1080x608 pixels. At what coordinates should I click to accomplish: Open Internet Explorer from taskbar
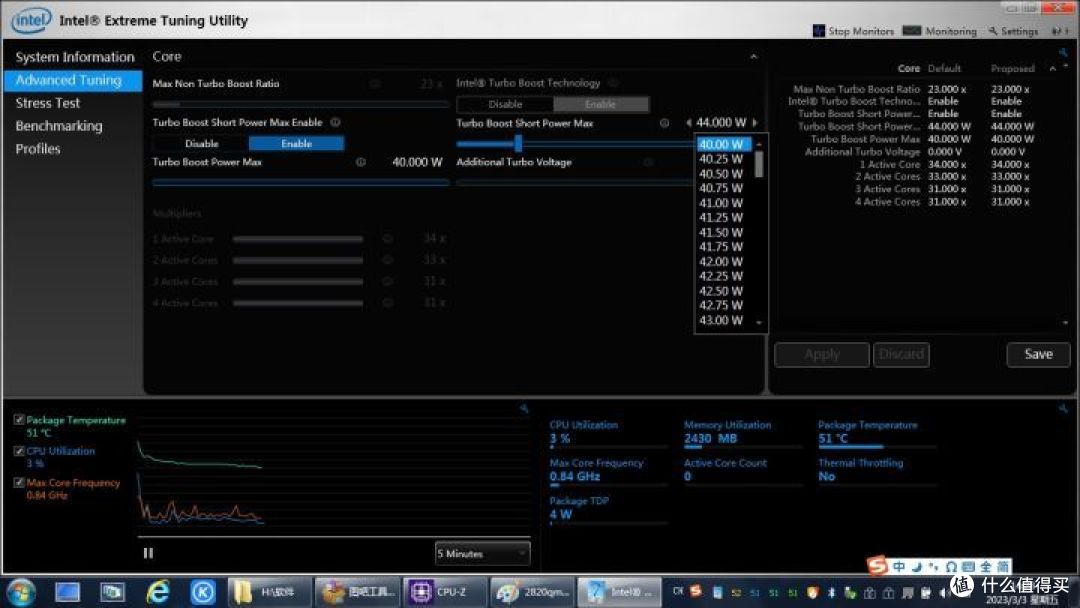(158, 592)
